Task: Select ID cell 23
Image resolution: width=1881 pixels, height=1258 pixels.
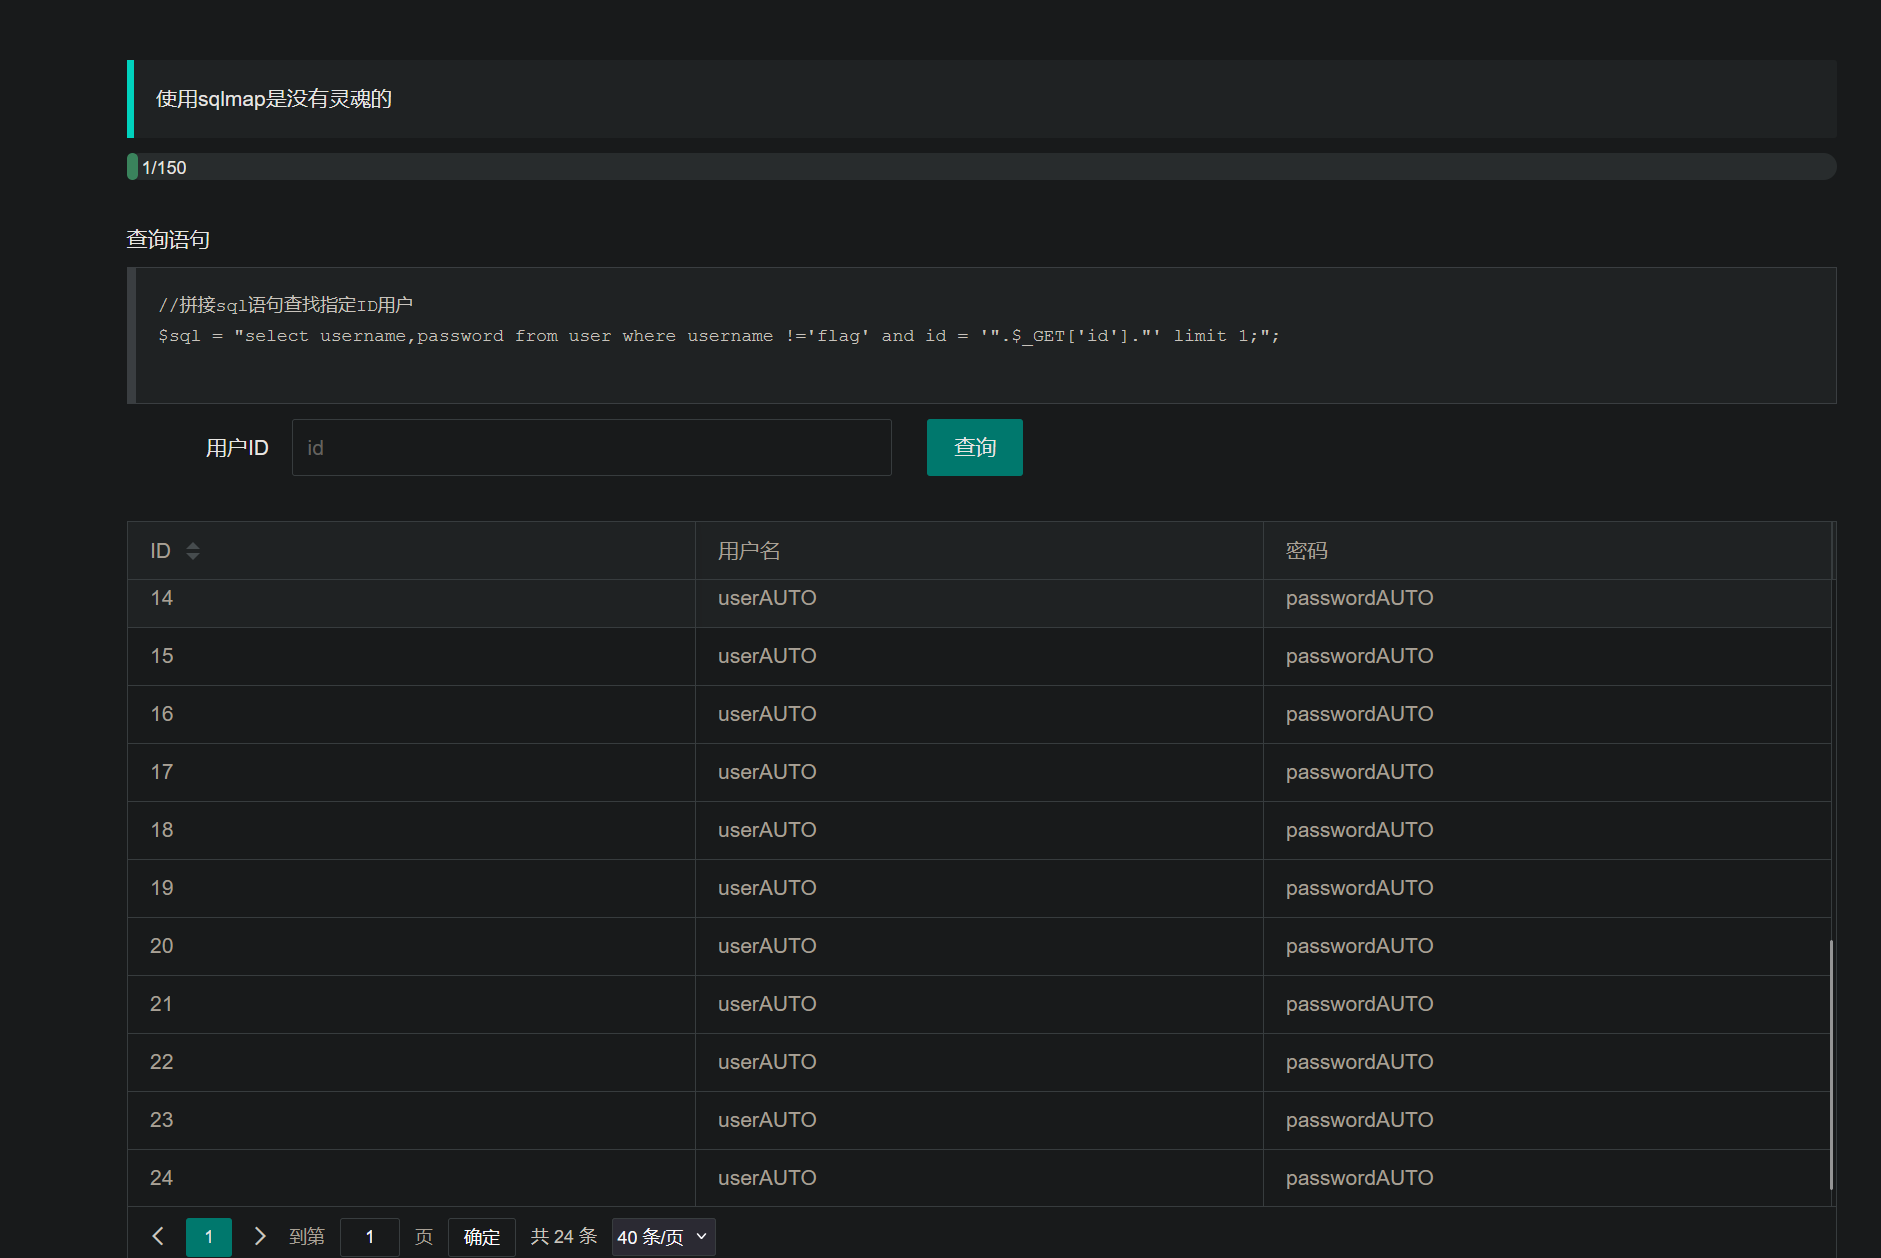Action: pyautogui.click(x=411, y=1120)
